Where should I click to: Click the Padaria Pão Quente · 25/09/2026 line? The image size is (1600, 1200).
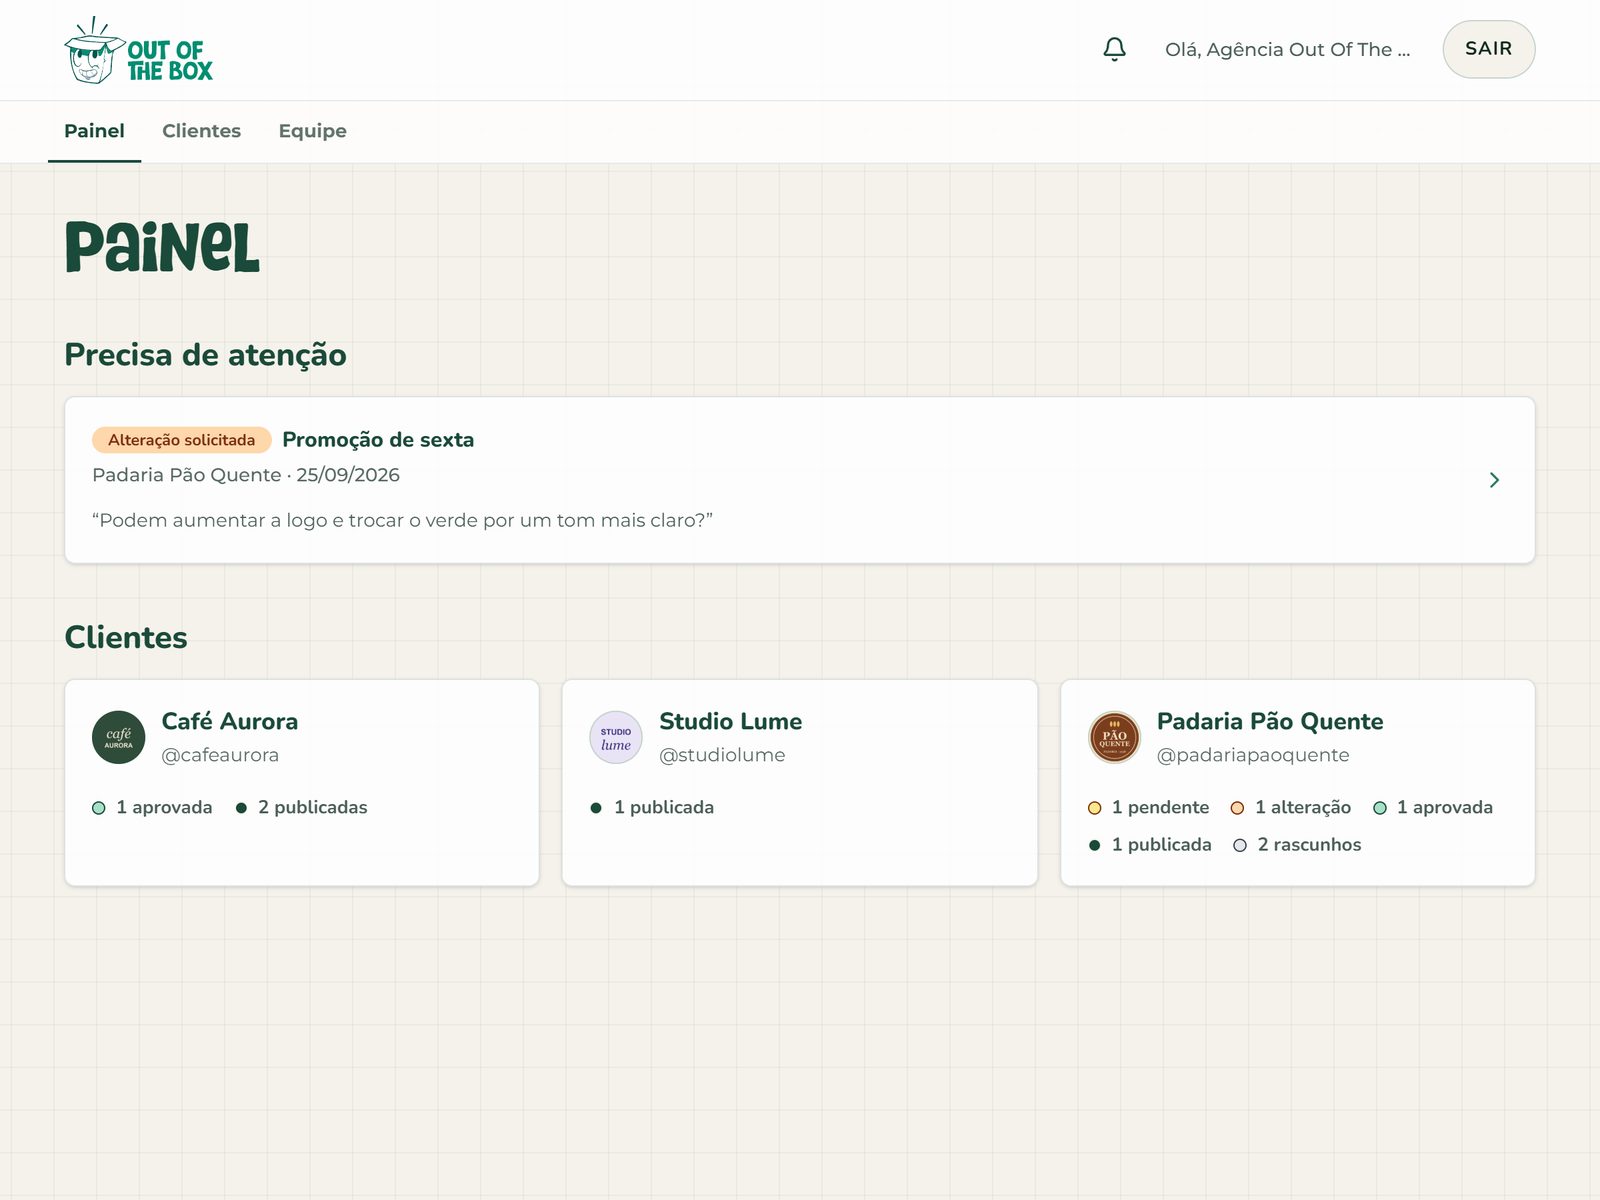pos(246,475)
